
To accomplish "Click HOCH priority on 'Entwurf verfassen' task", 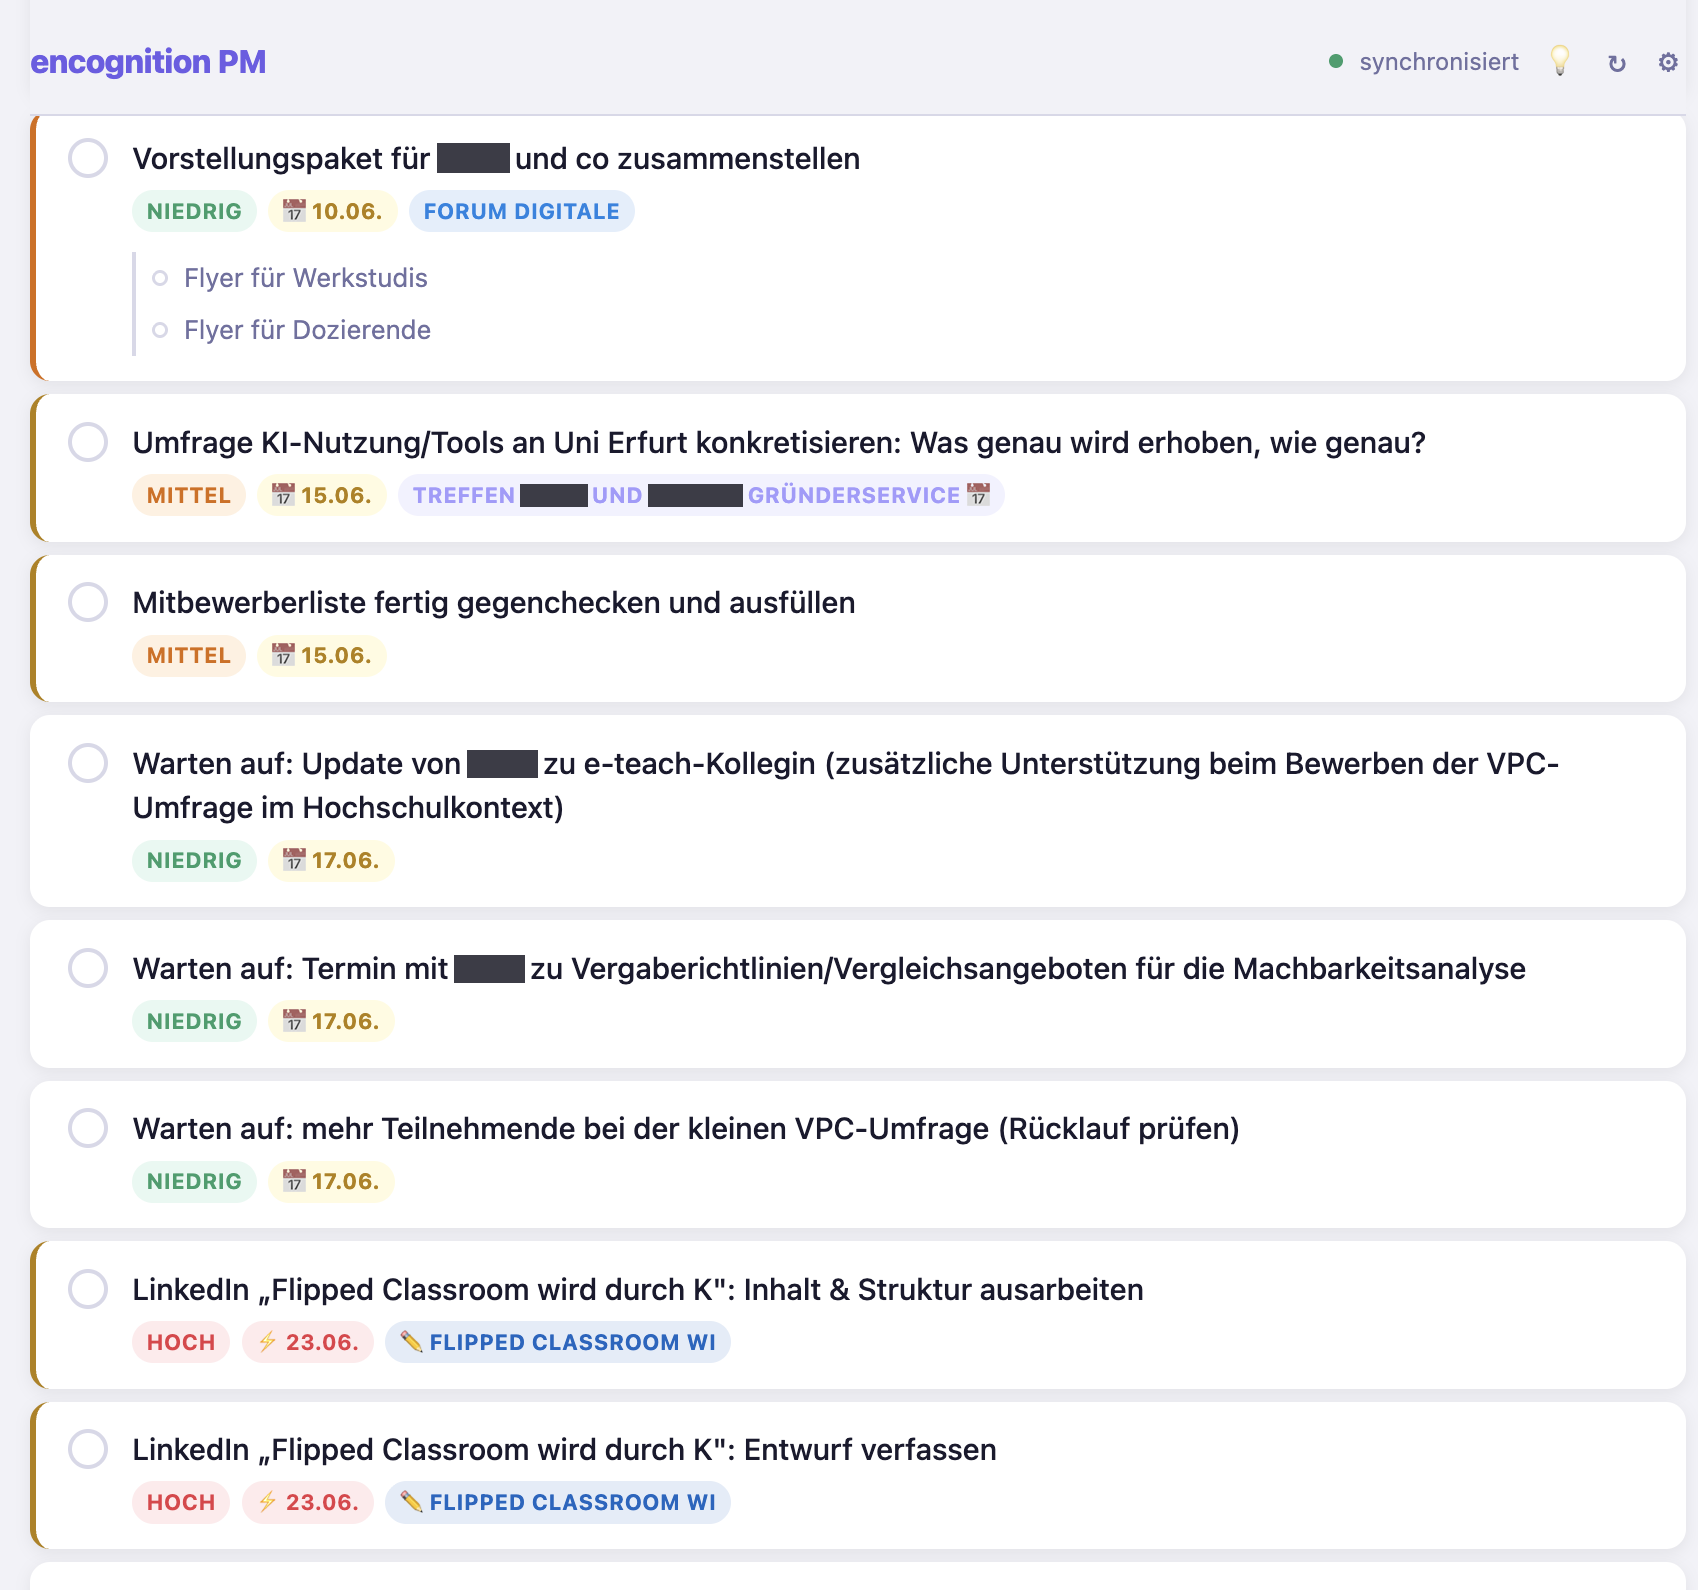I will 181,1502.
